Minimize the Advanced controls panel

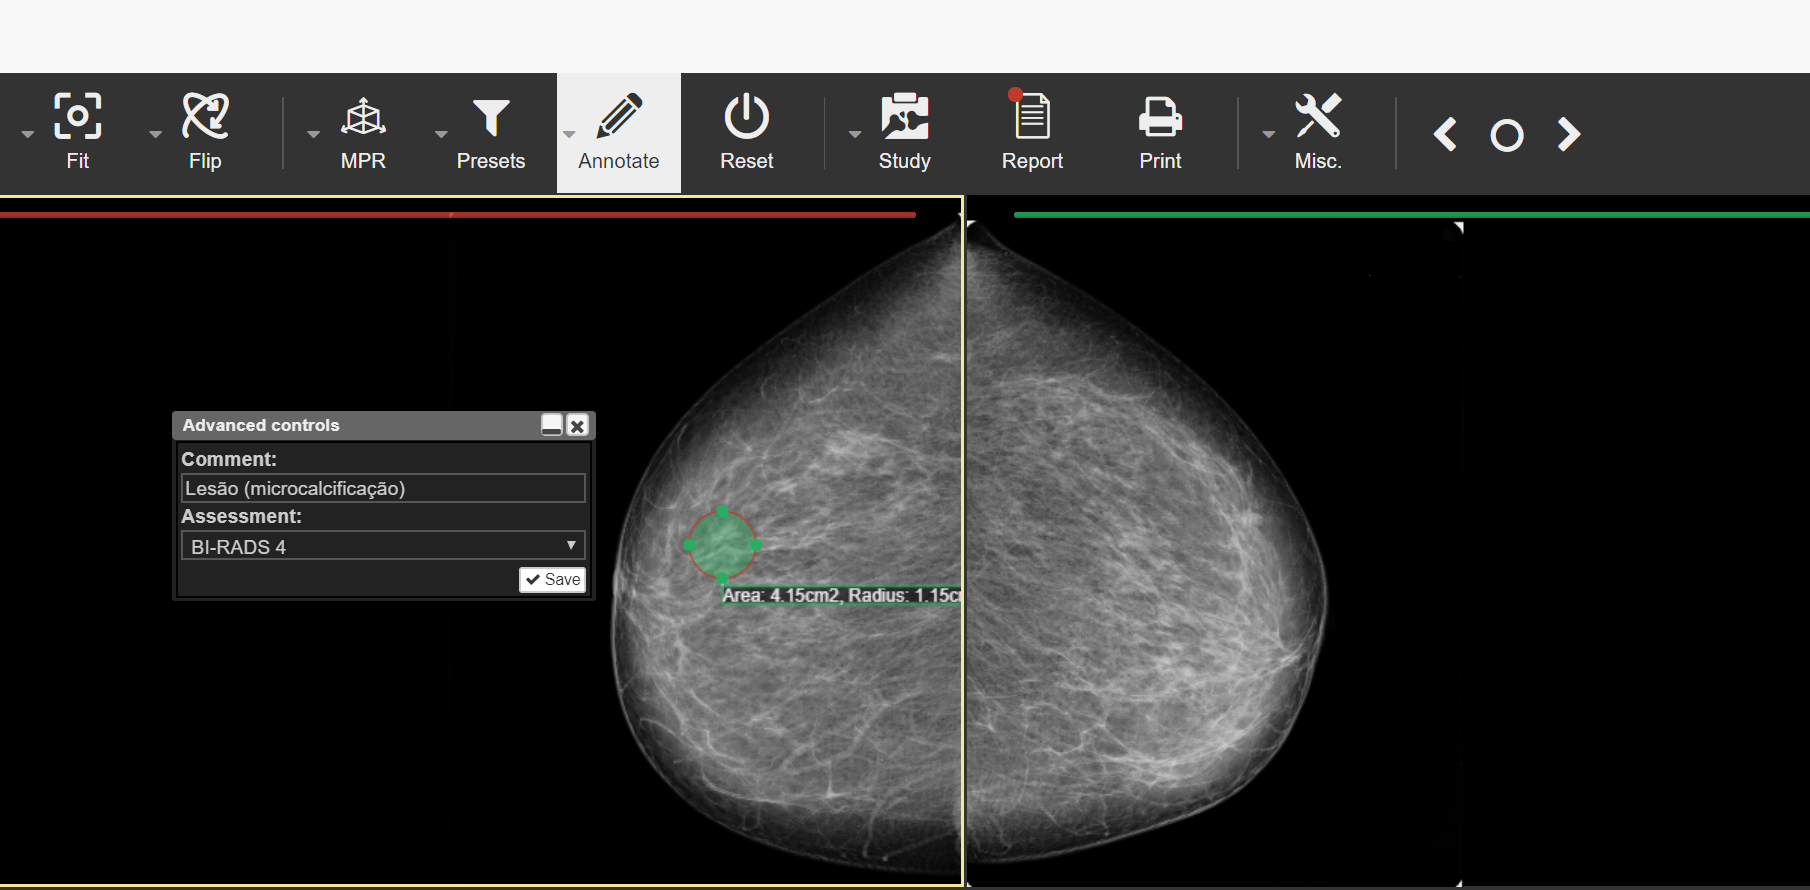tap(552, 425)
